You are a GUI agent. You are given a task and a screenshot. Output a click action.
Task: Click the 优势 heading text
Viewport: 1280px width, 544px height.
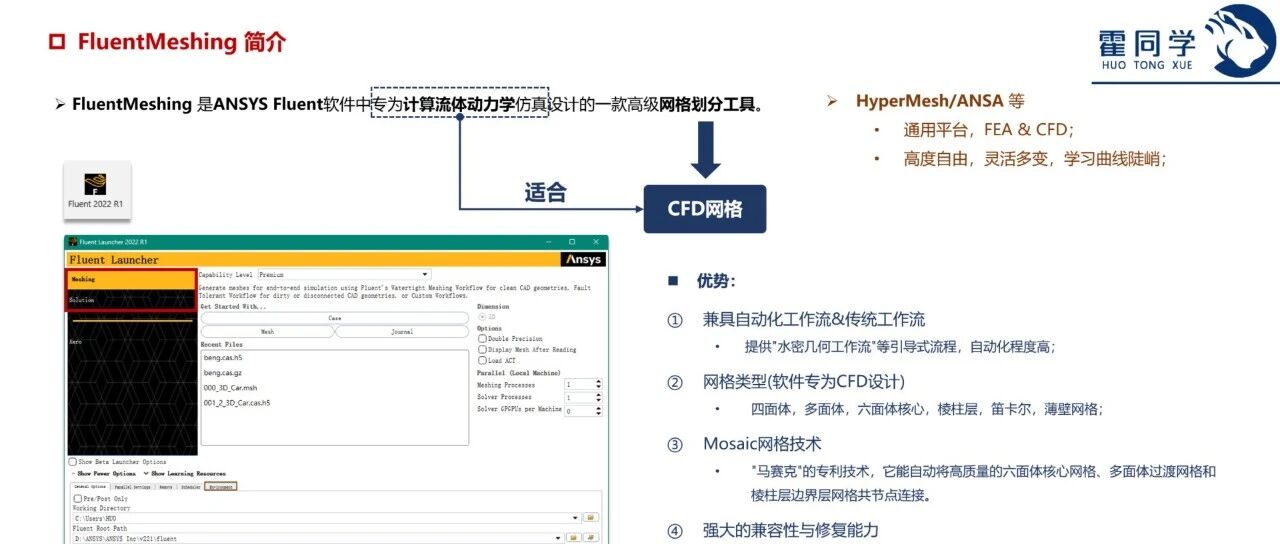(x=716, y=282)
